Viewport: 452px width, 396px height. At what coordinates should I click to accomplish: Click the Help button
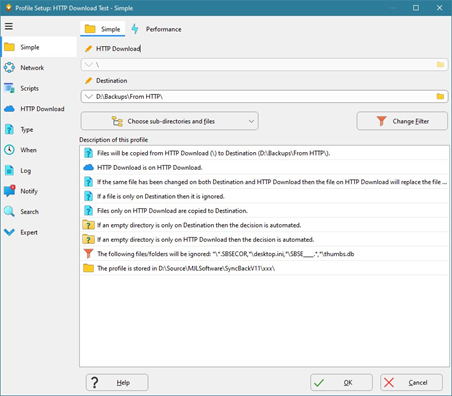[x=117, y=382]
